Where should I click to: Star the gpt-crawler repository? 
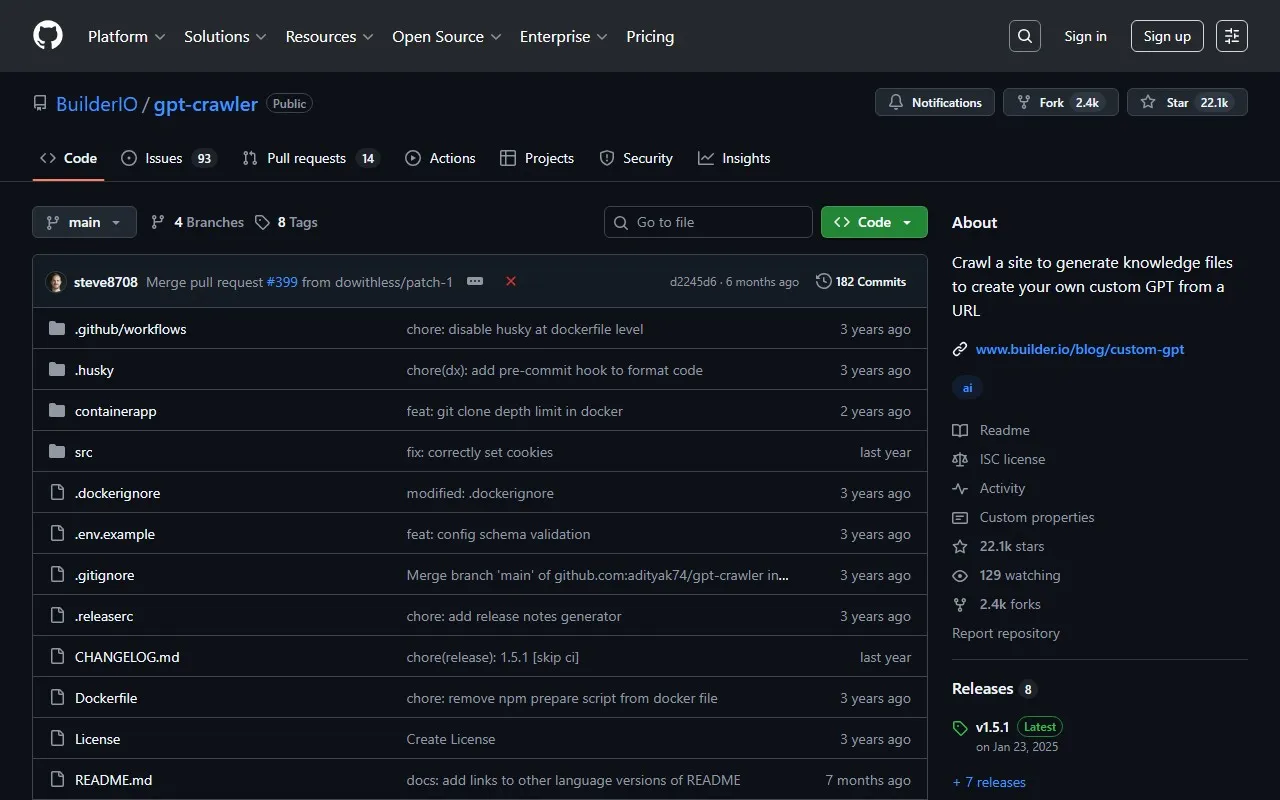coord(1187,103)
